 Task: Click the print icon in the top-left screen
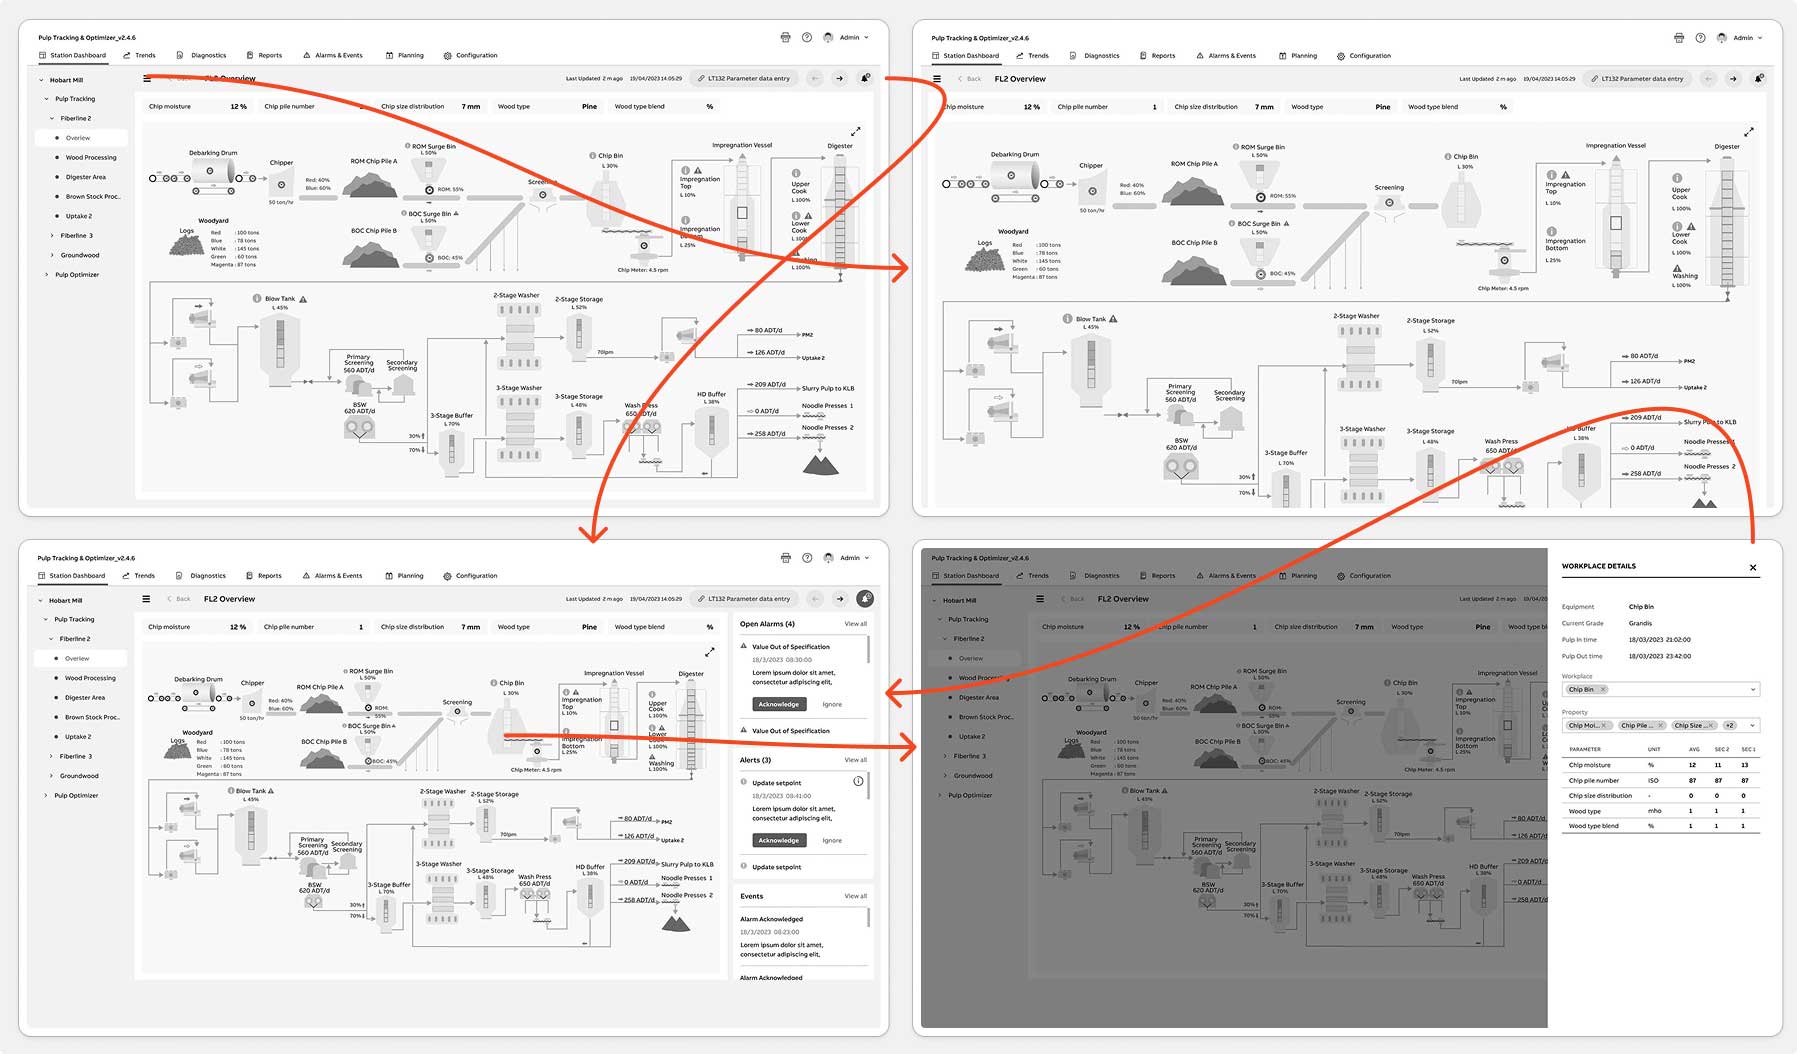(x=785, y=38)
